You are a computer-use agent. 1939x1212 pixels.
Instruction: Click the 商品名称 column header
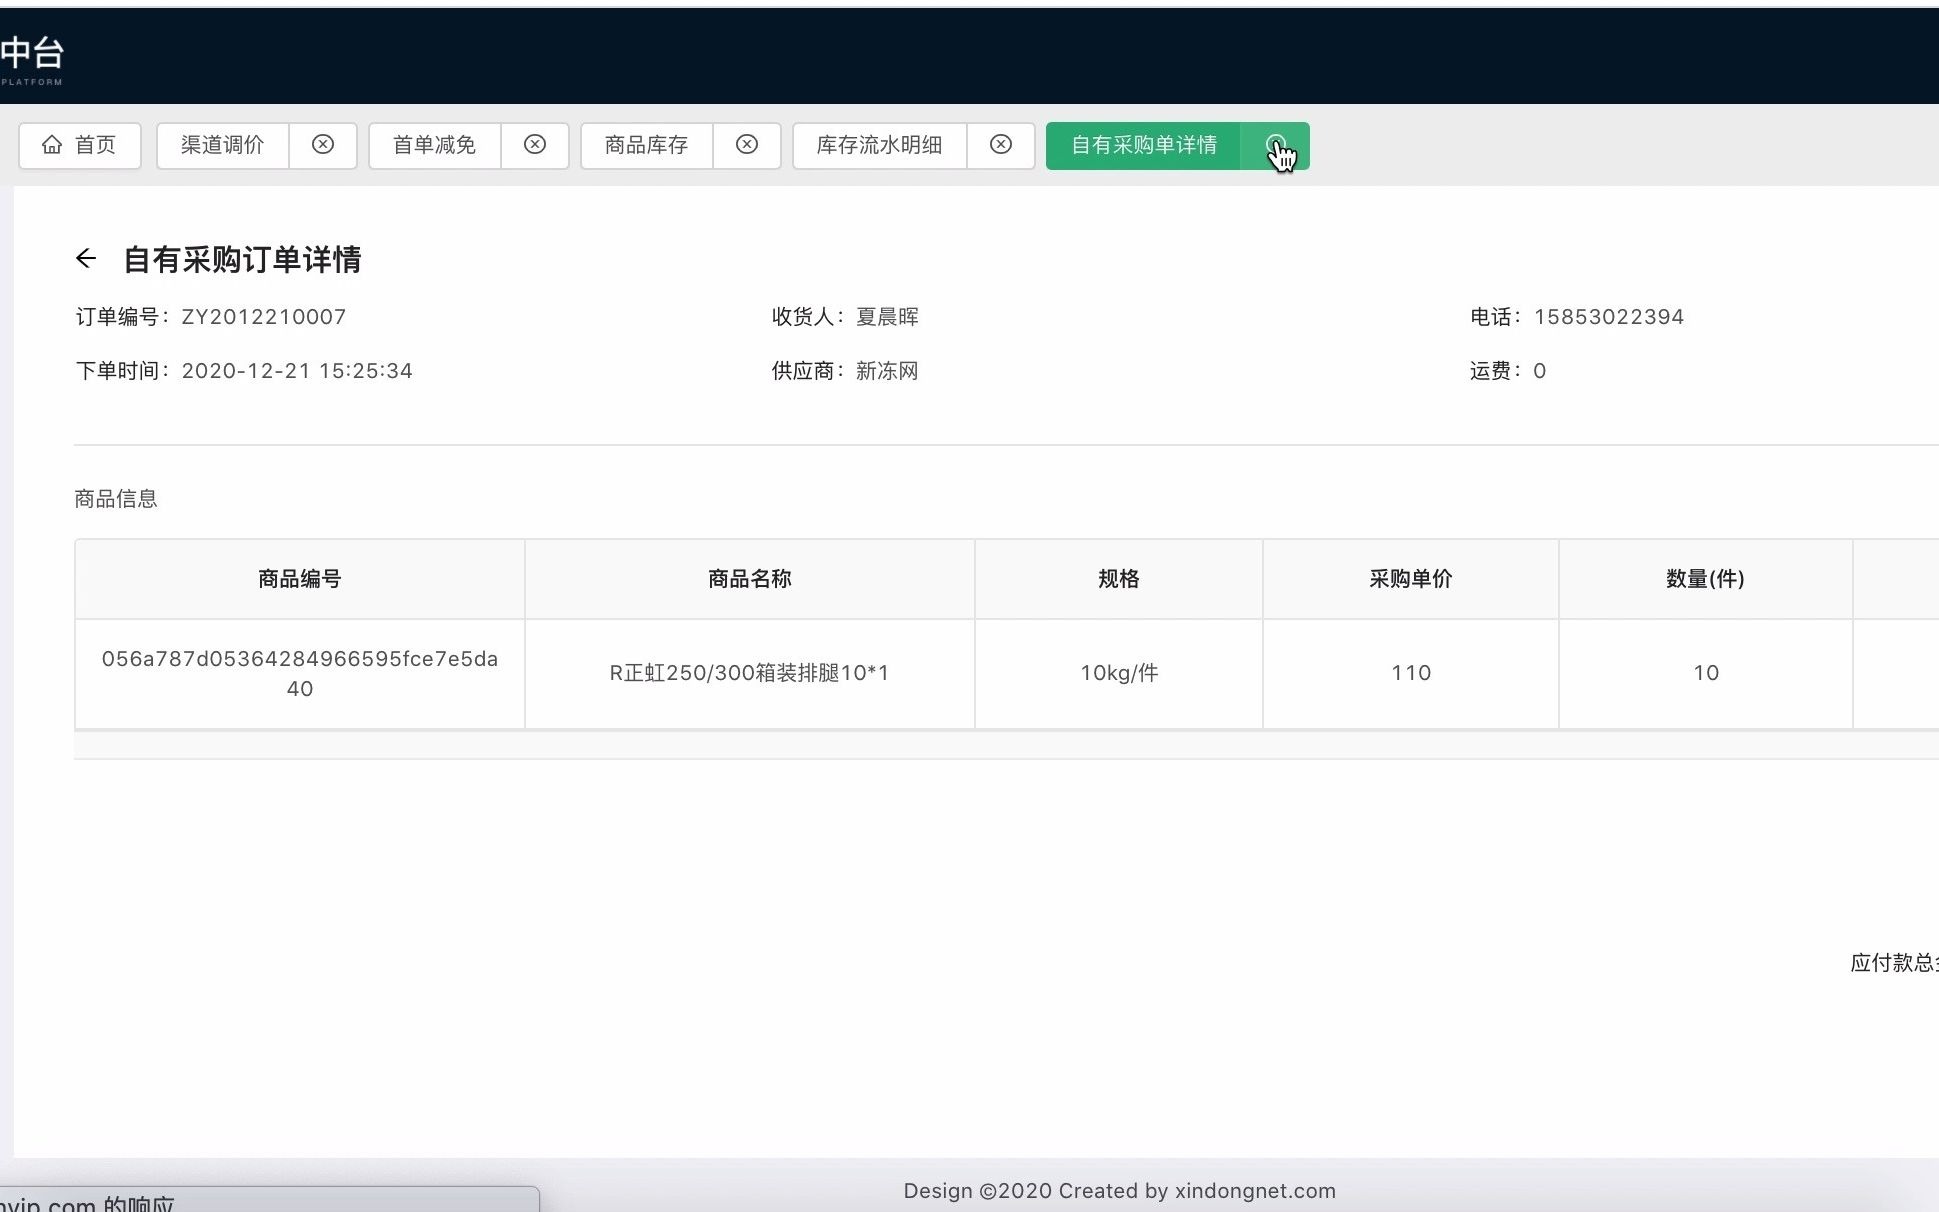(750, 579)
